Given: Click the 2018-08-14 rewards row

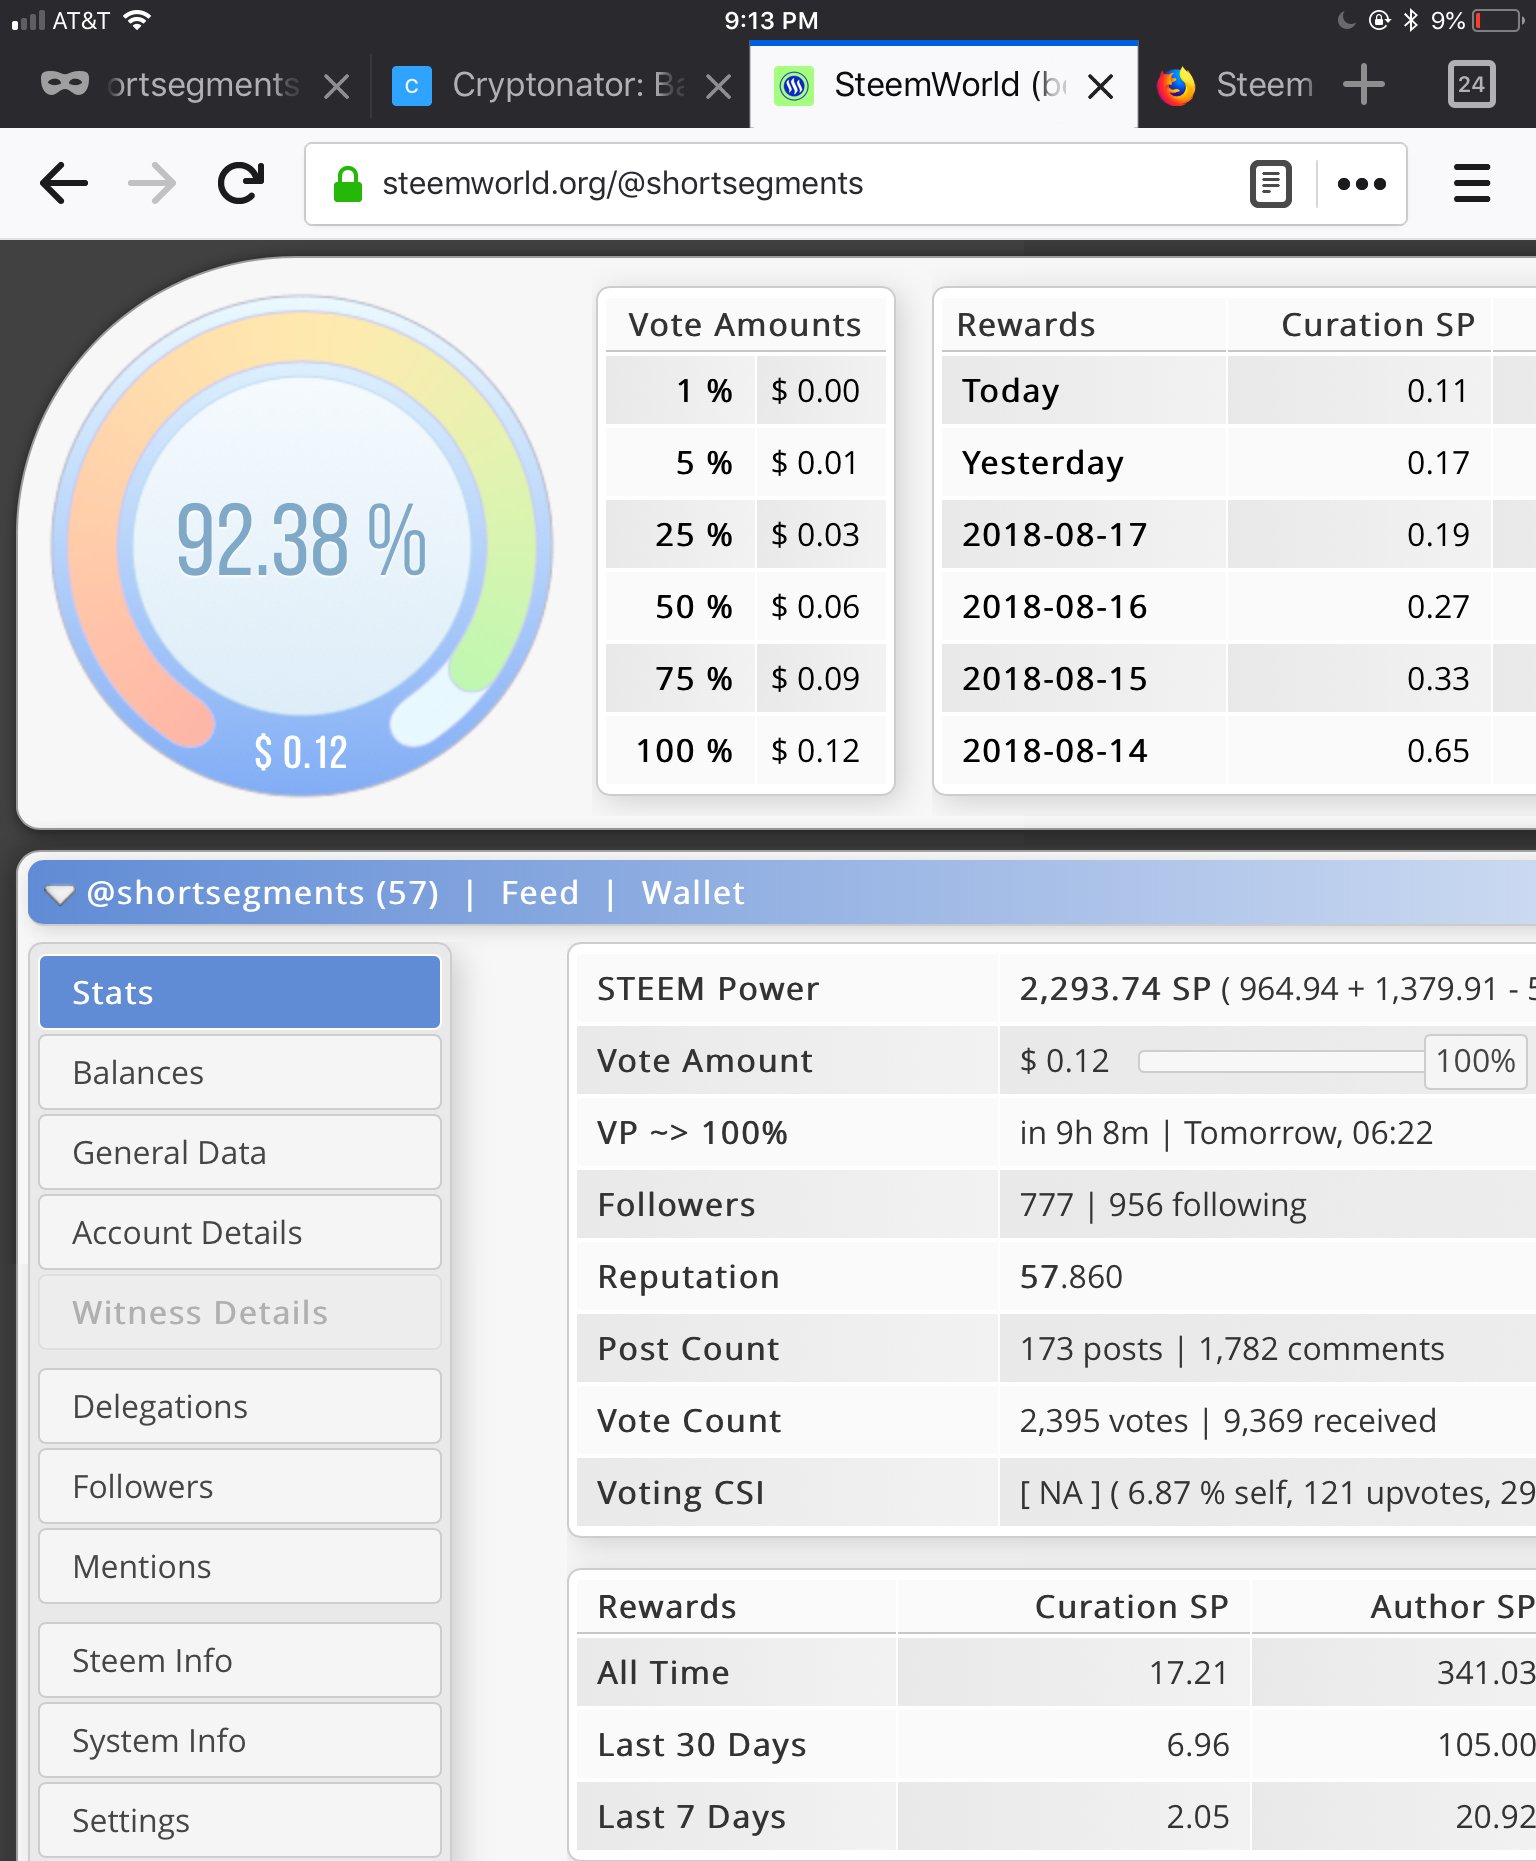Looking at the screenshot, I should [1238, 751].
